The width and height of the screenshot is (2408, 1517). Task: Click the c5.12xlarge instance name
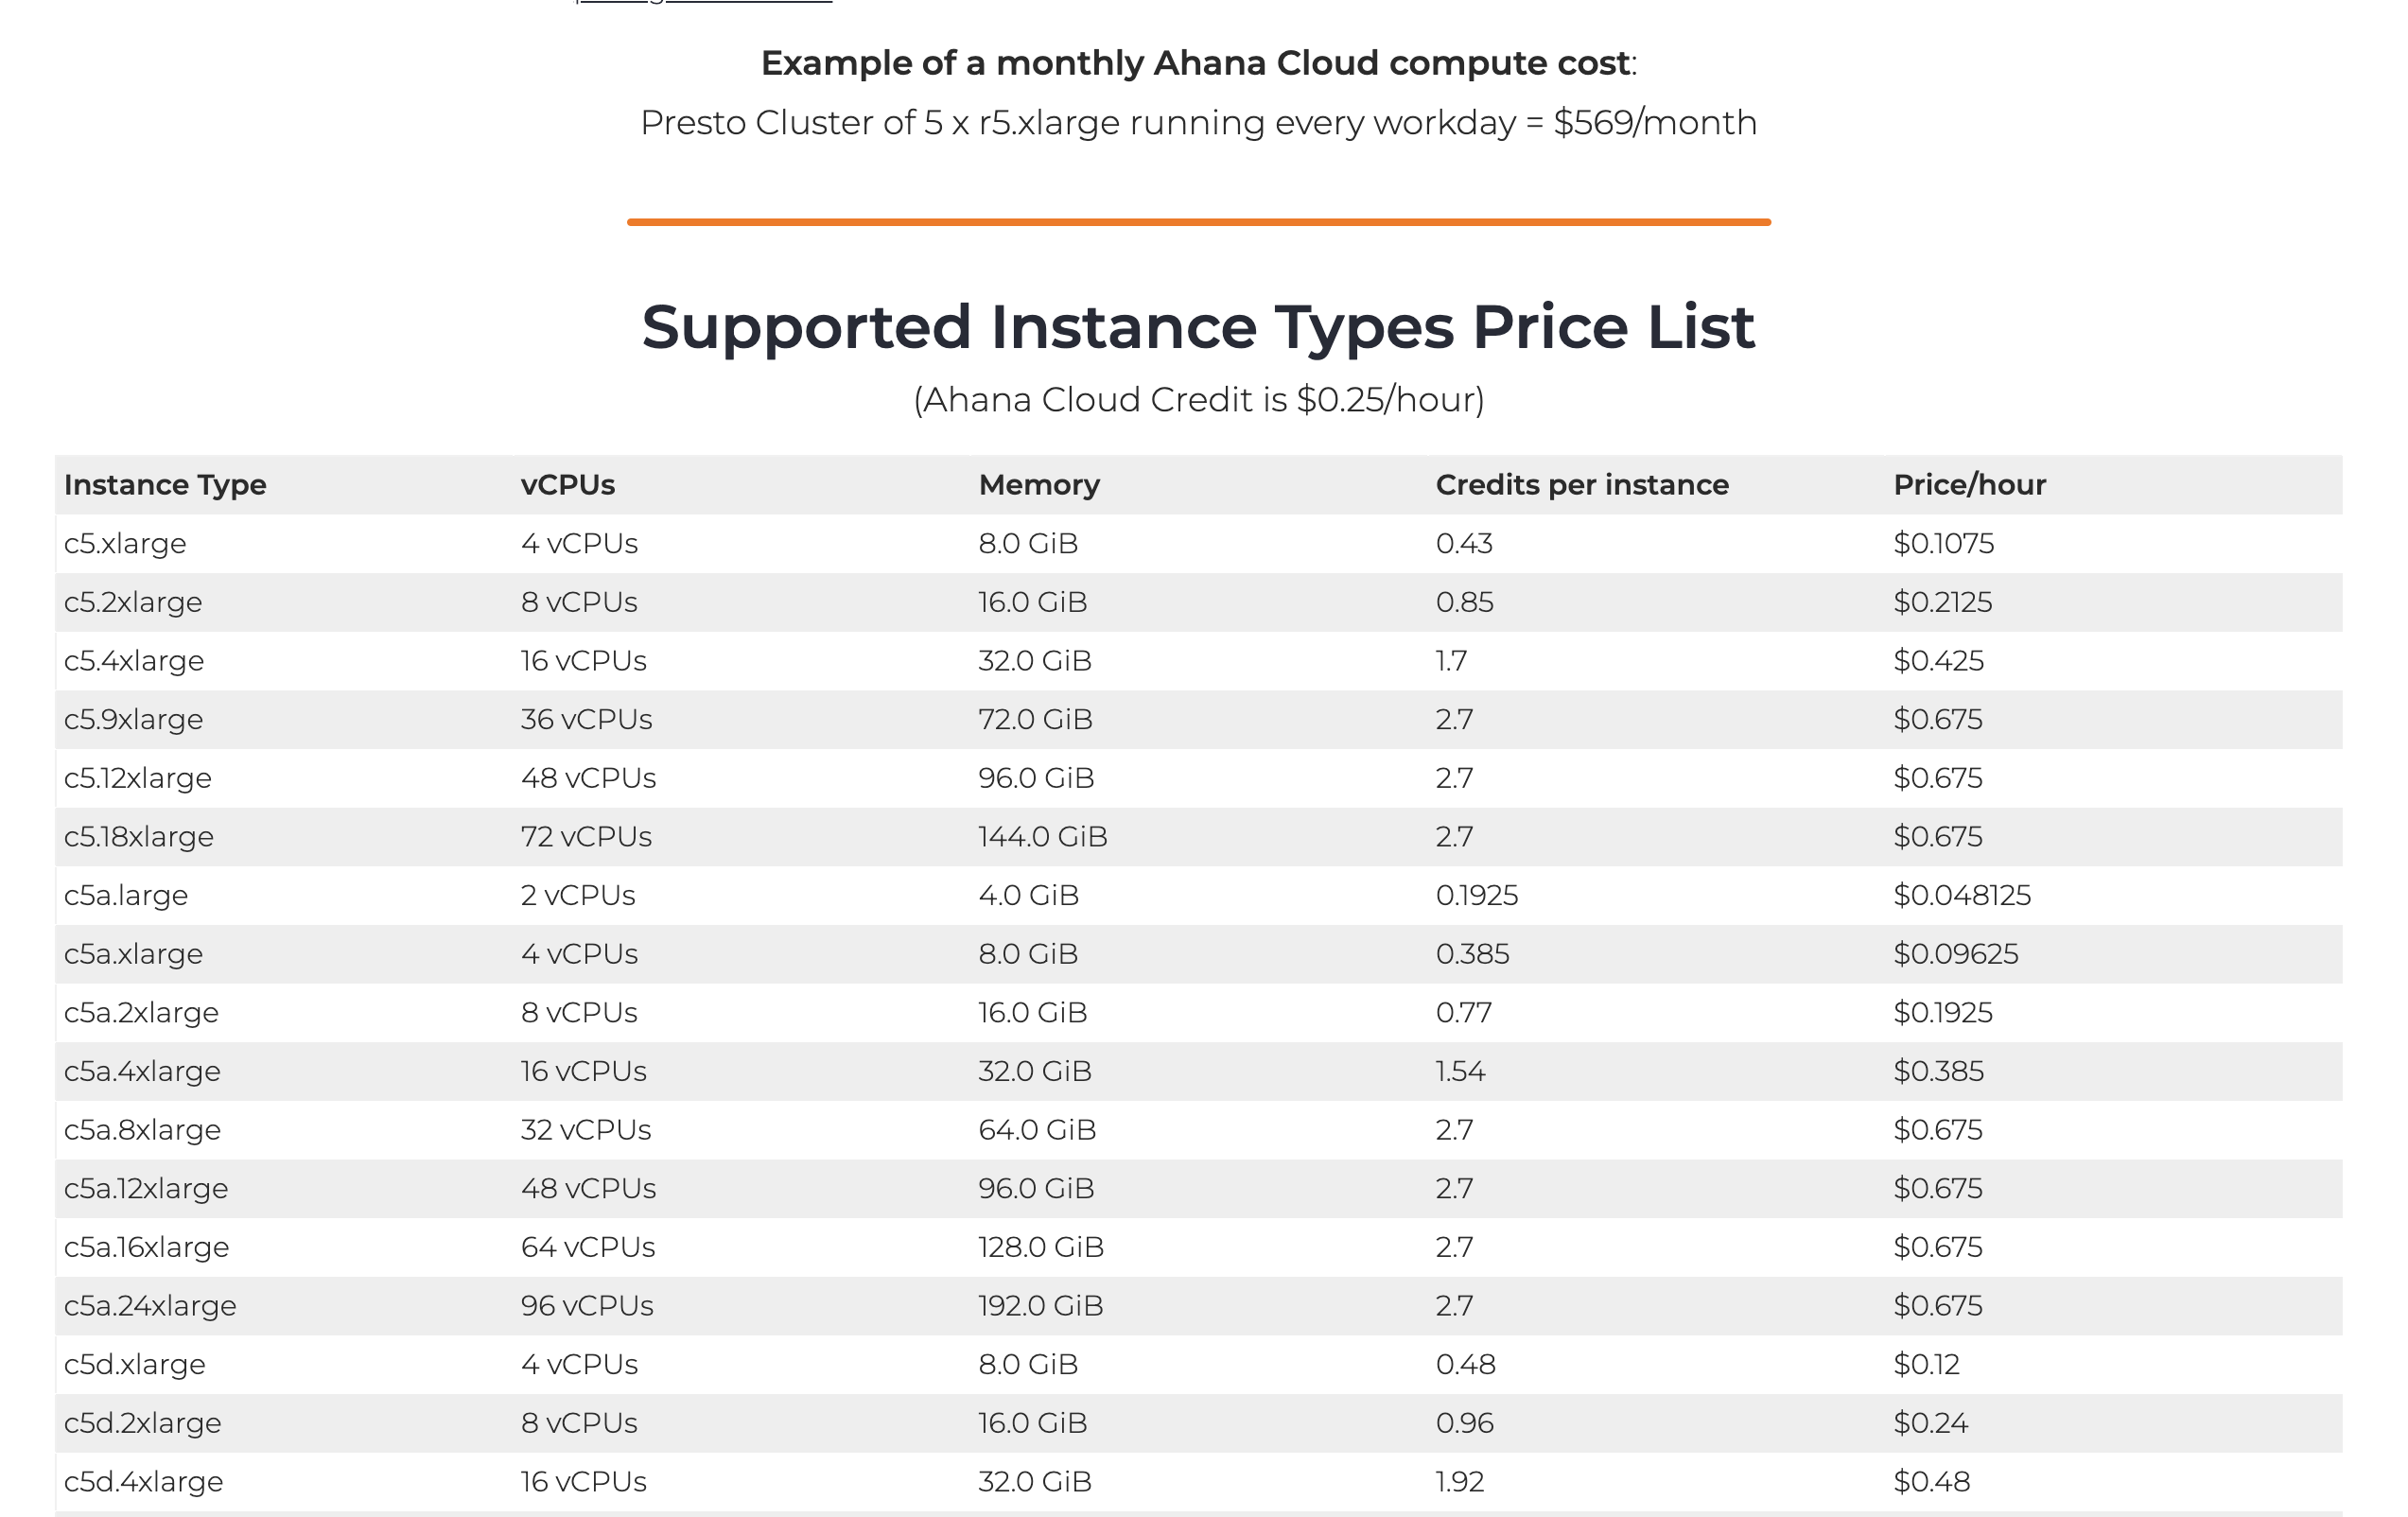[x=138, y=778]
